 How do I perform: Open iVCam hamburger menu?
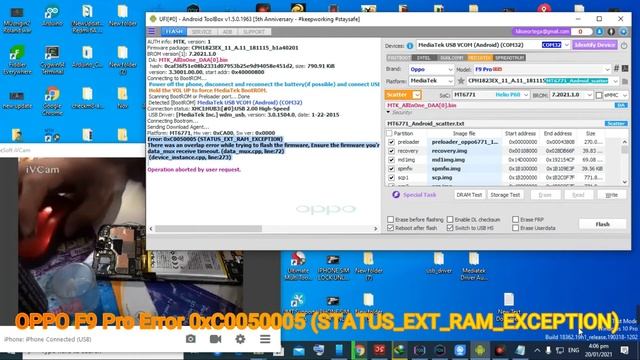pyautogui.click(x=265, y=339)
